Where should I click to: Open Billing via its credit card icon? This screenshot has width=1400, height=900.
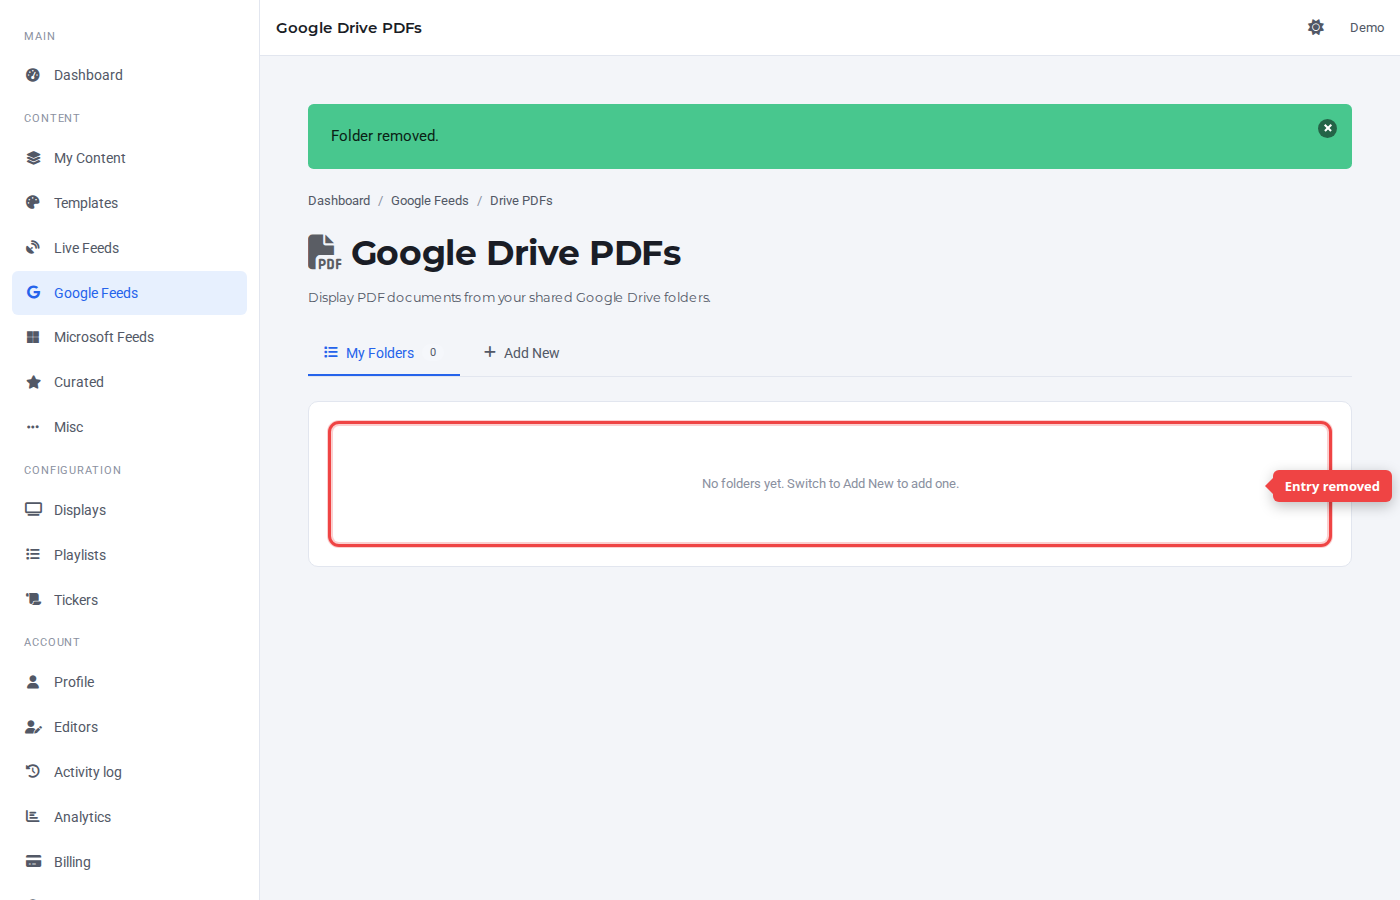pos(33,862)
